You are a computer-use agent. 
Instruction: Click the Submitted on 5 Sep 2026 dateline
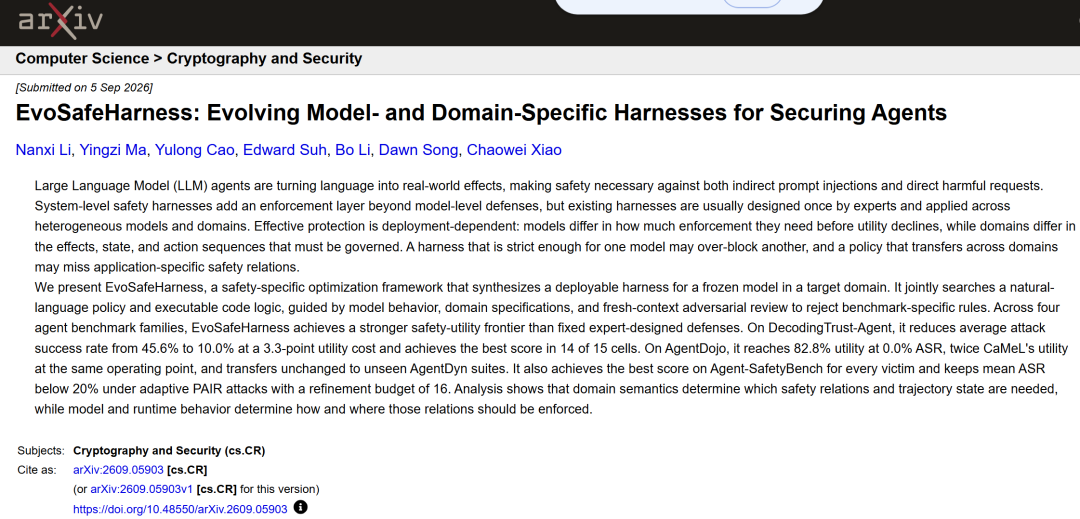84,87
